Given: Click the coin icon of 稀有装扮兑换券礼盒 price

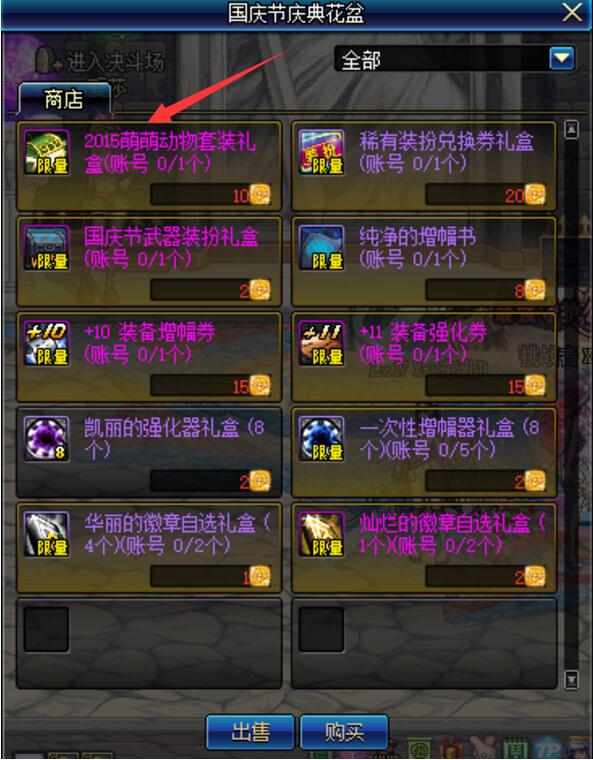Looking at the screenshot, I should [535, 194].
